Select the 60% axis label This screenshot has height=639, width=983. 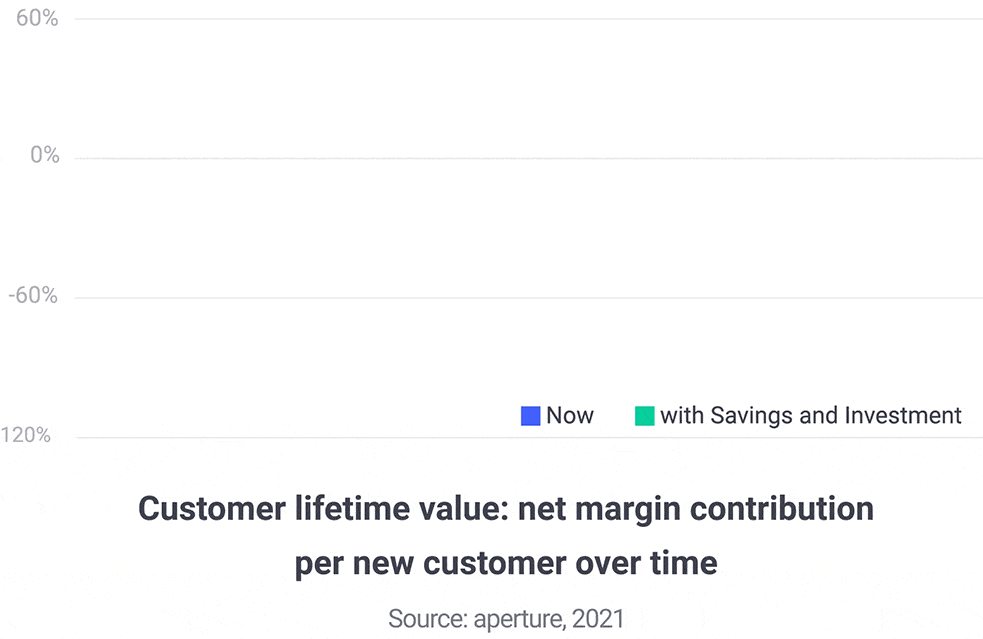coord(37,18)
